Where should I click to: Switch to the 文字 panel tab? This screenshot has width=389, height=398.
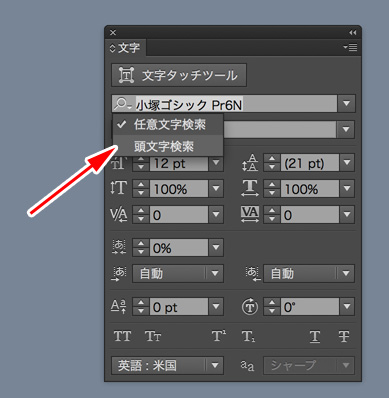[x=125, y=48]
